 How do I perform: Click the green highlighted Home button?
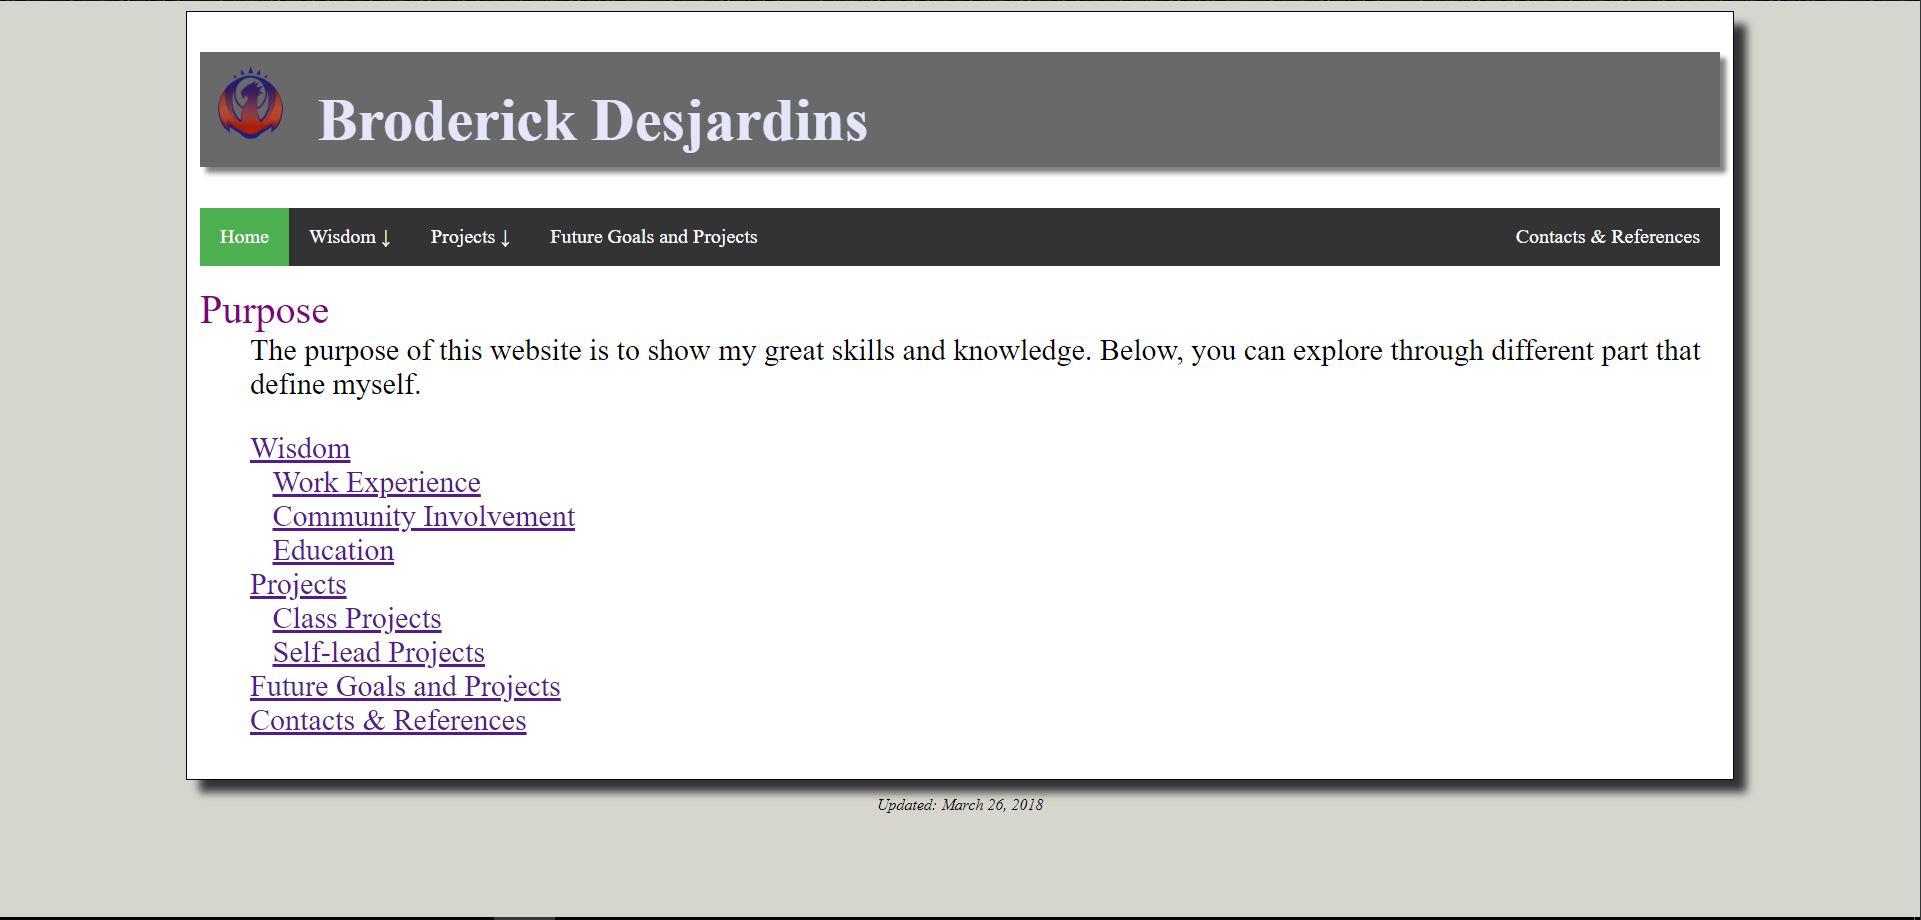(243, 237)
